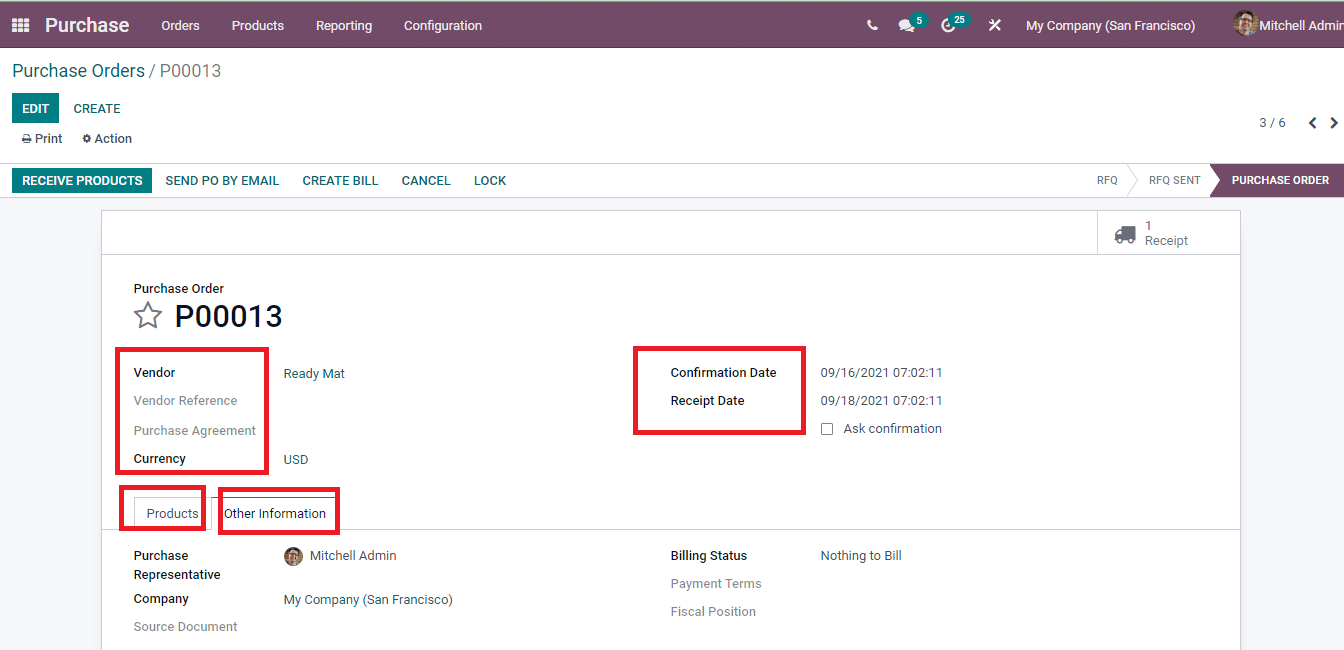The height and width of the screenshot is (650, 1344).
Task: Navigate to Purchase Orders breadcrumb
Action: coord(78,71)
